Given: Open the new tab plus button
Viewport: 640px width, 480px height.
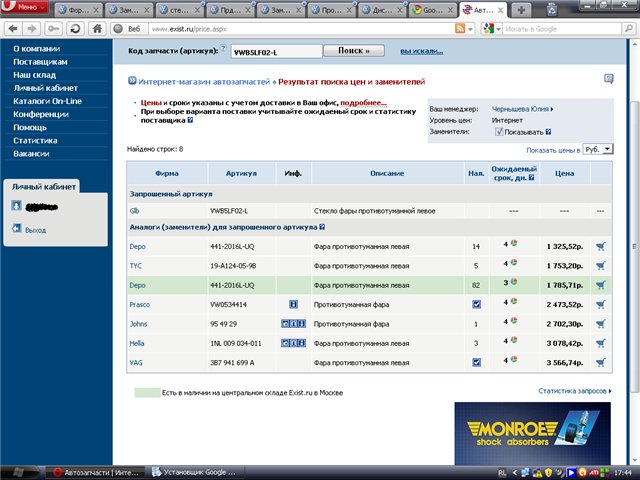Looking at the screenshot, I should [521, 10].
